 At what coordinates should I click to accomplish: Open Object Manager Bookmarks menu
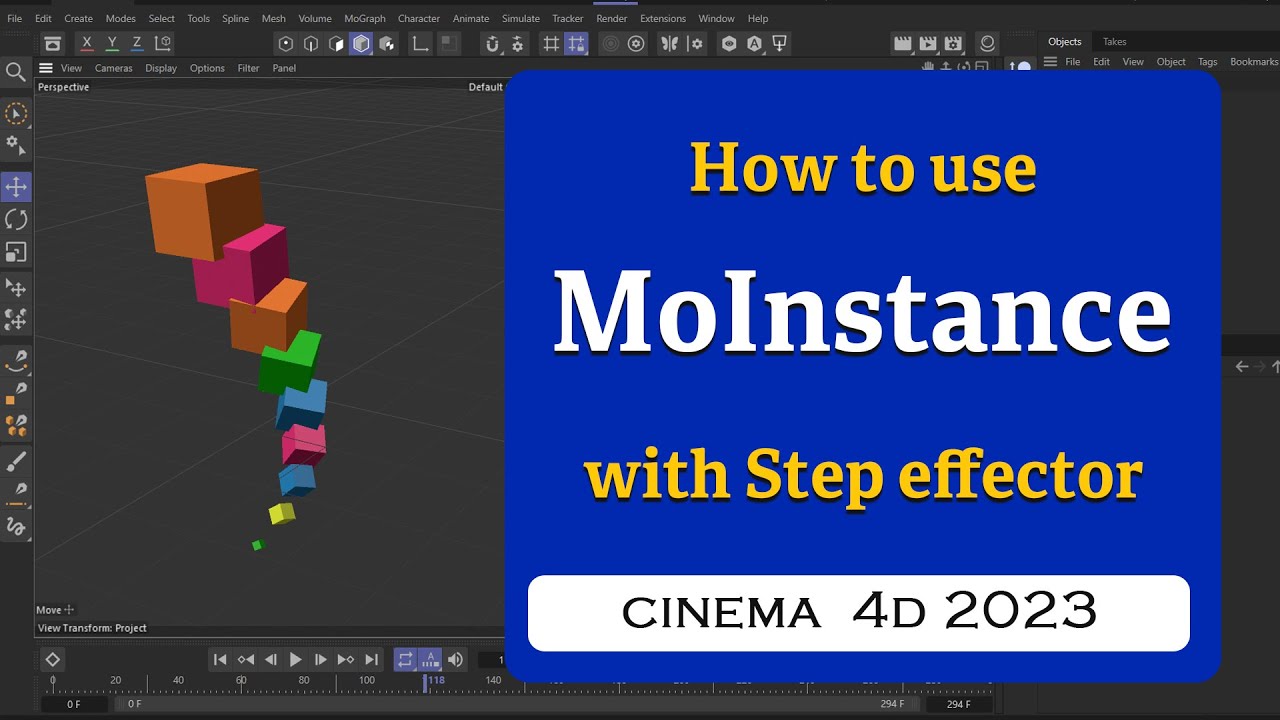(1254, 62)
